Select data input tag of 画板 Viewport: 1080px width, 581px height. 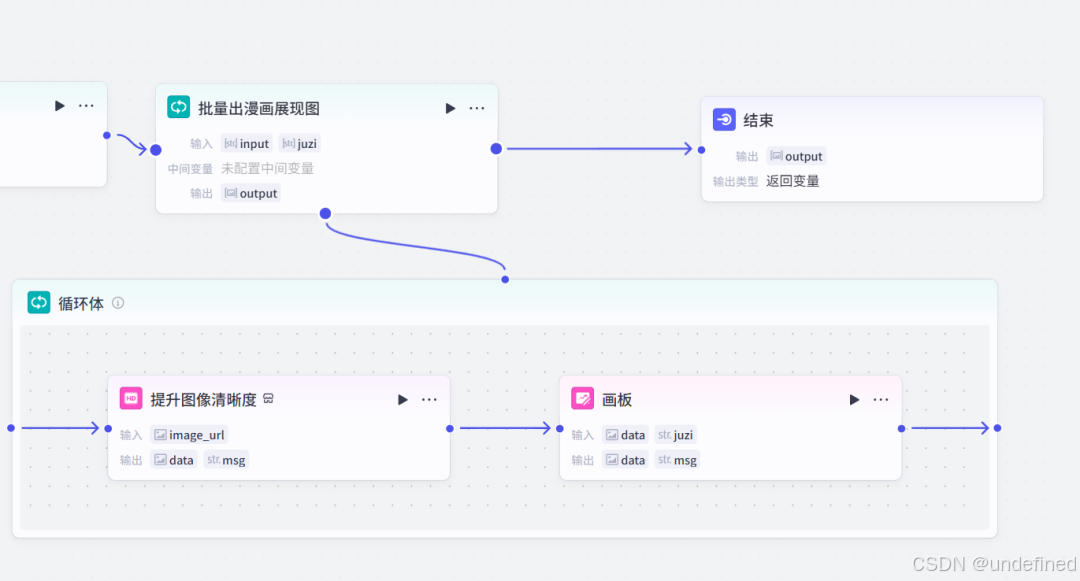point(625,435)
